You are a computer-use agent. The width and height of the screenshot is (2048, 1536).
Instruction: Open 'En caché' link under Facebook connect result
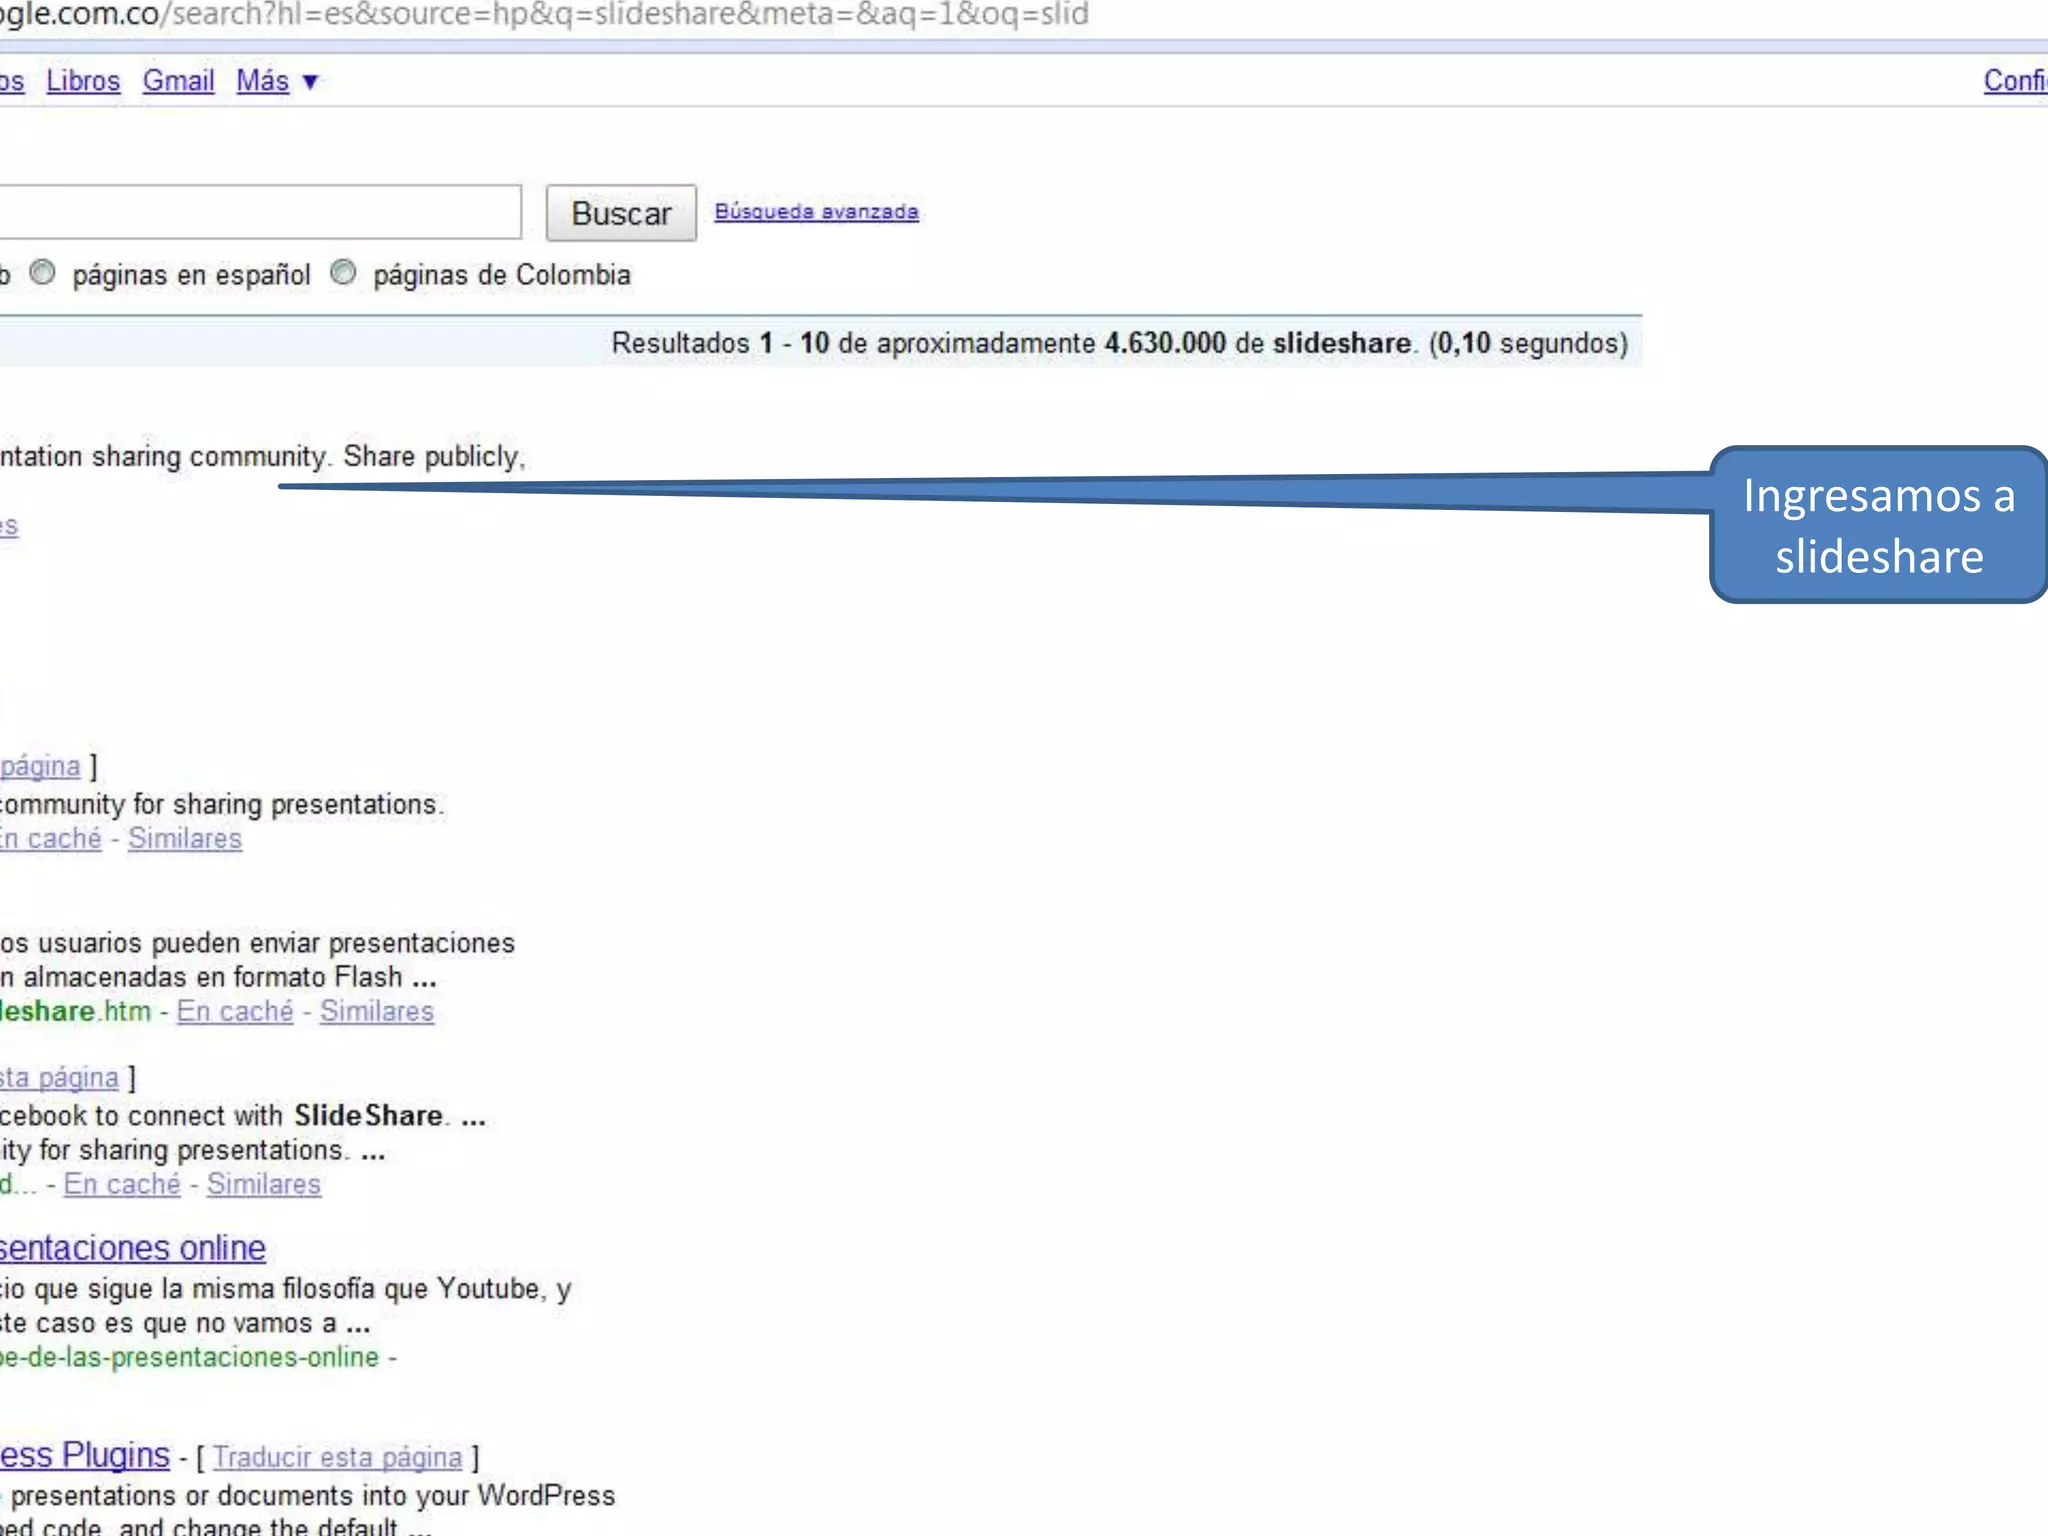[122, 1184]
